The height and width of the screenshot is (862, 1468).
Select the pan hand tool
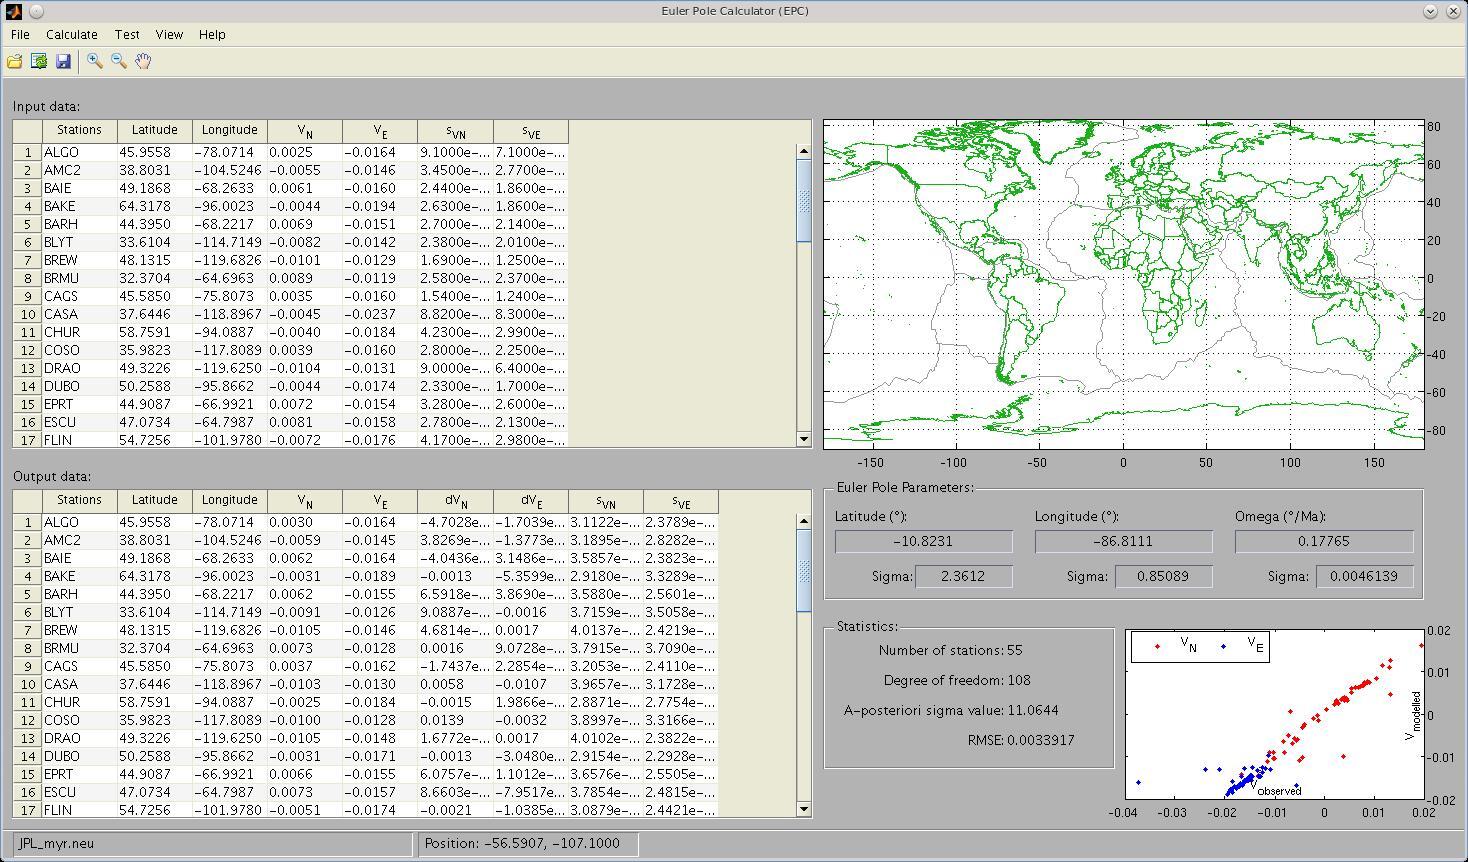(x=143, y=62)
